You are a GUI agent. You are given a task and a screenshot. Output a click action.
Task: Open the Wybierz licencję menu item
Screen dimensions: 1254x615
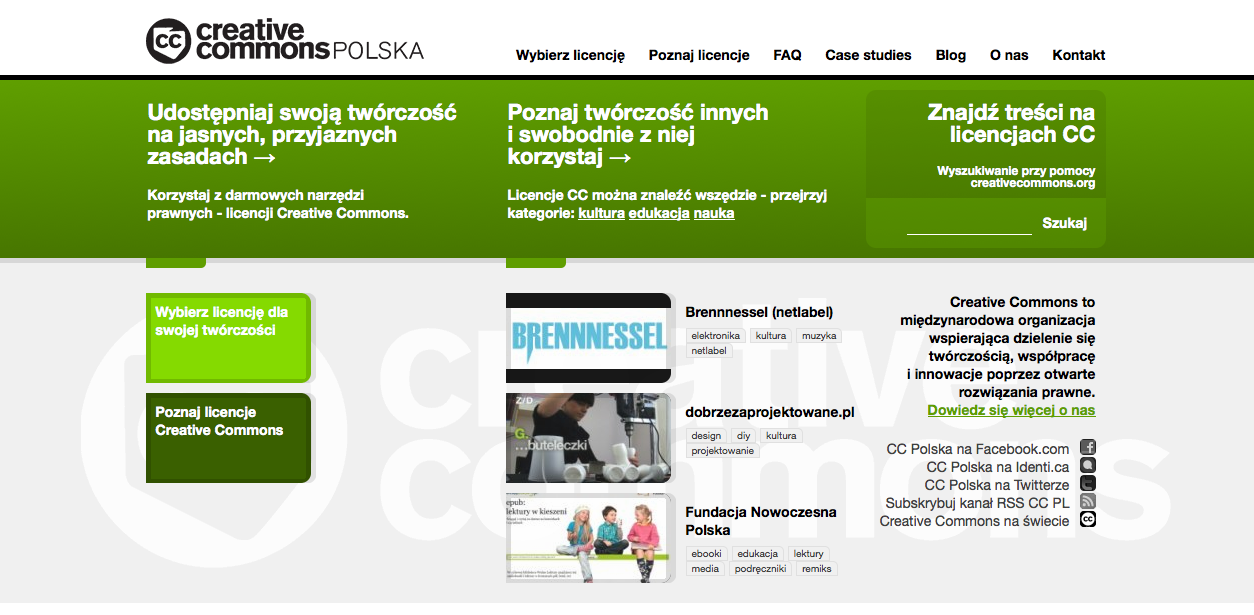click(570, 55)
